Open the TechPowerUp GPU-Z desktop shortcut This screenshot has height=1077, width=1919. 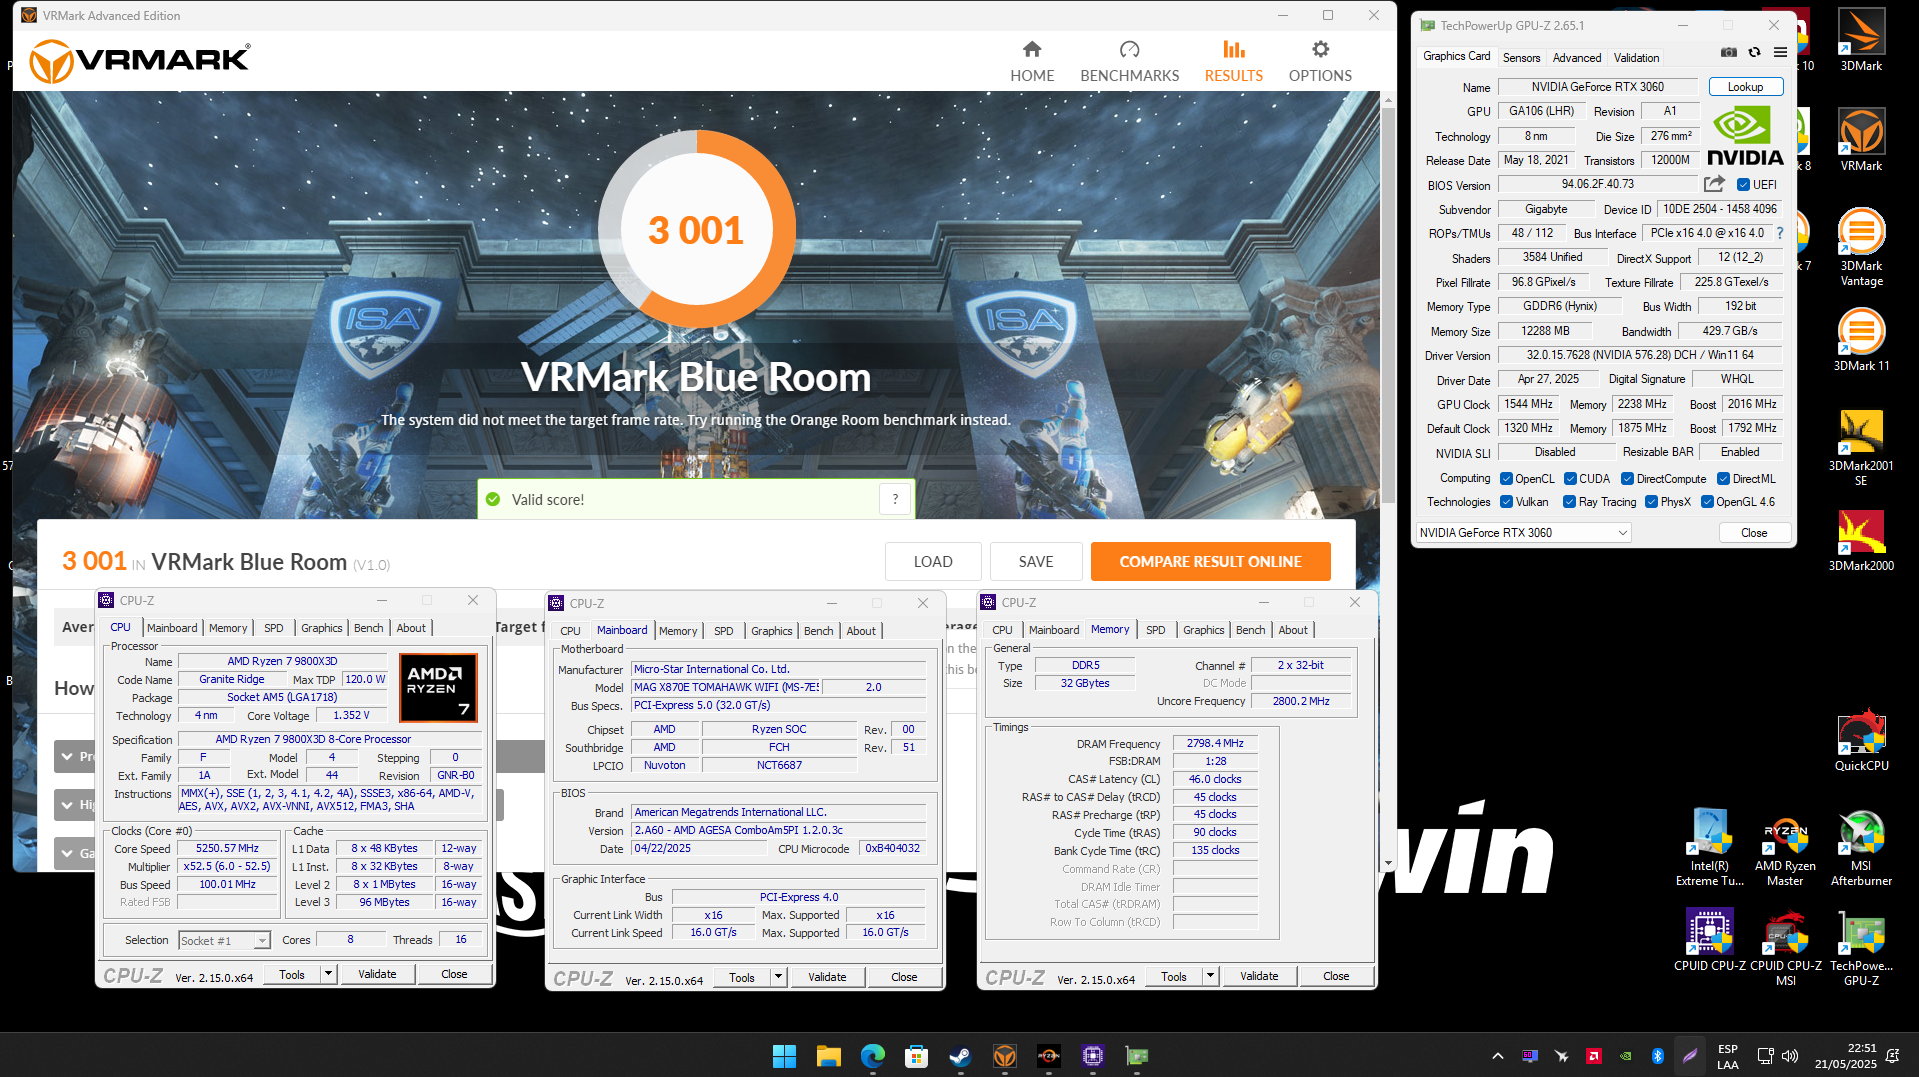[1861, 947]
